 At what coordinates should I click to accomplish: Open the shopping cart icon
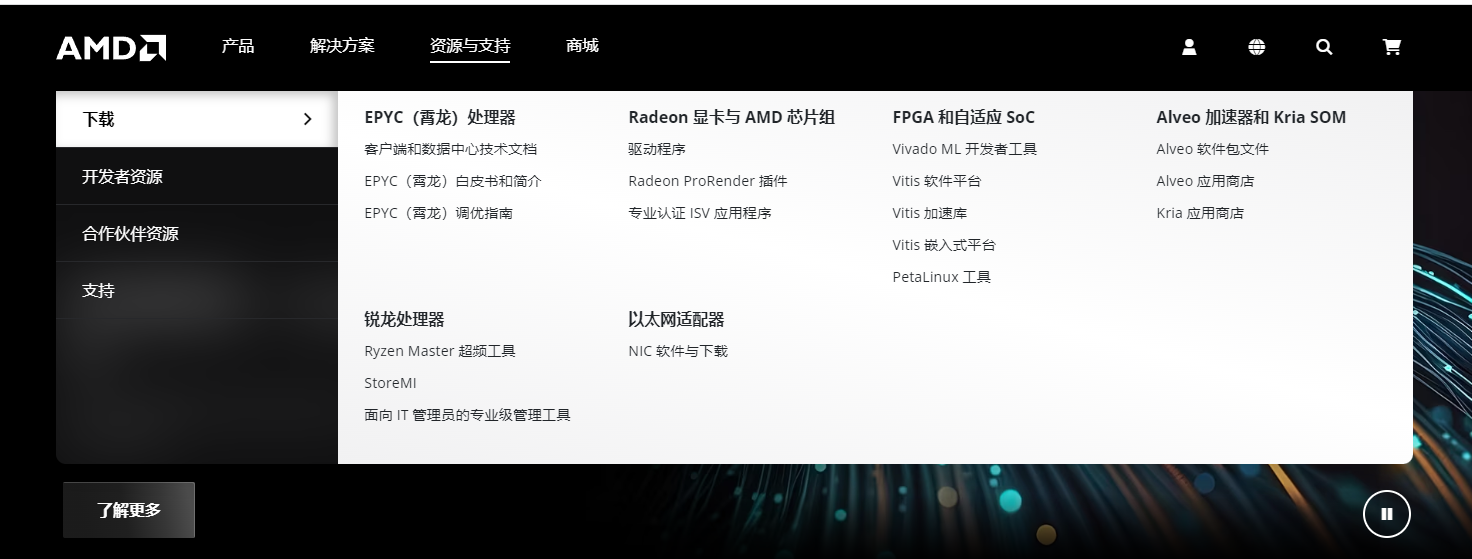pos(1391,47)
